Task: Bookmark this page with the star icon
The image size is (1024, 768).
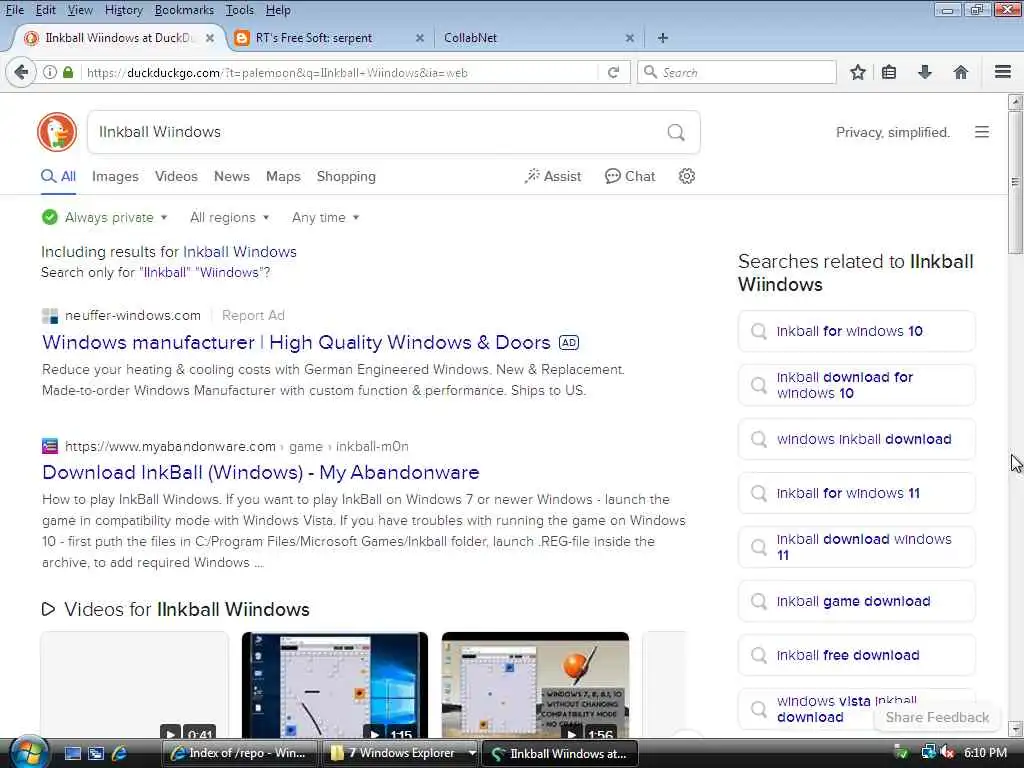Action: pos(857,72)
